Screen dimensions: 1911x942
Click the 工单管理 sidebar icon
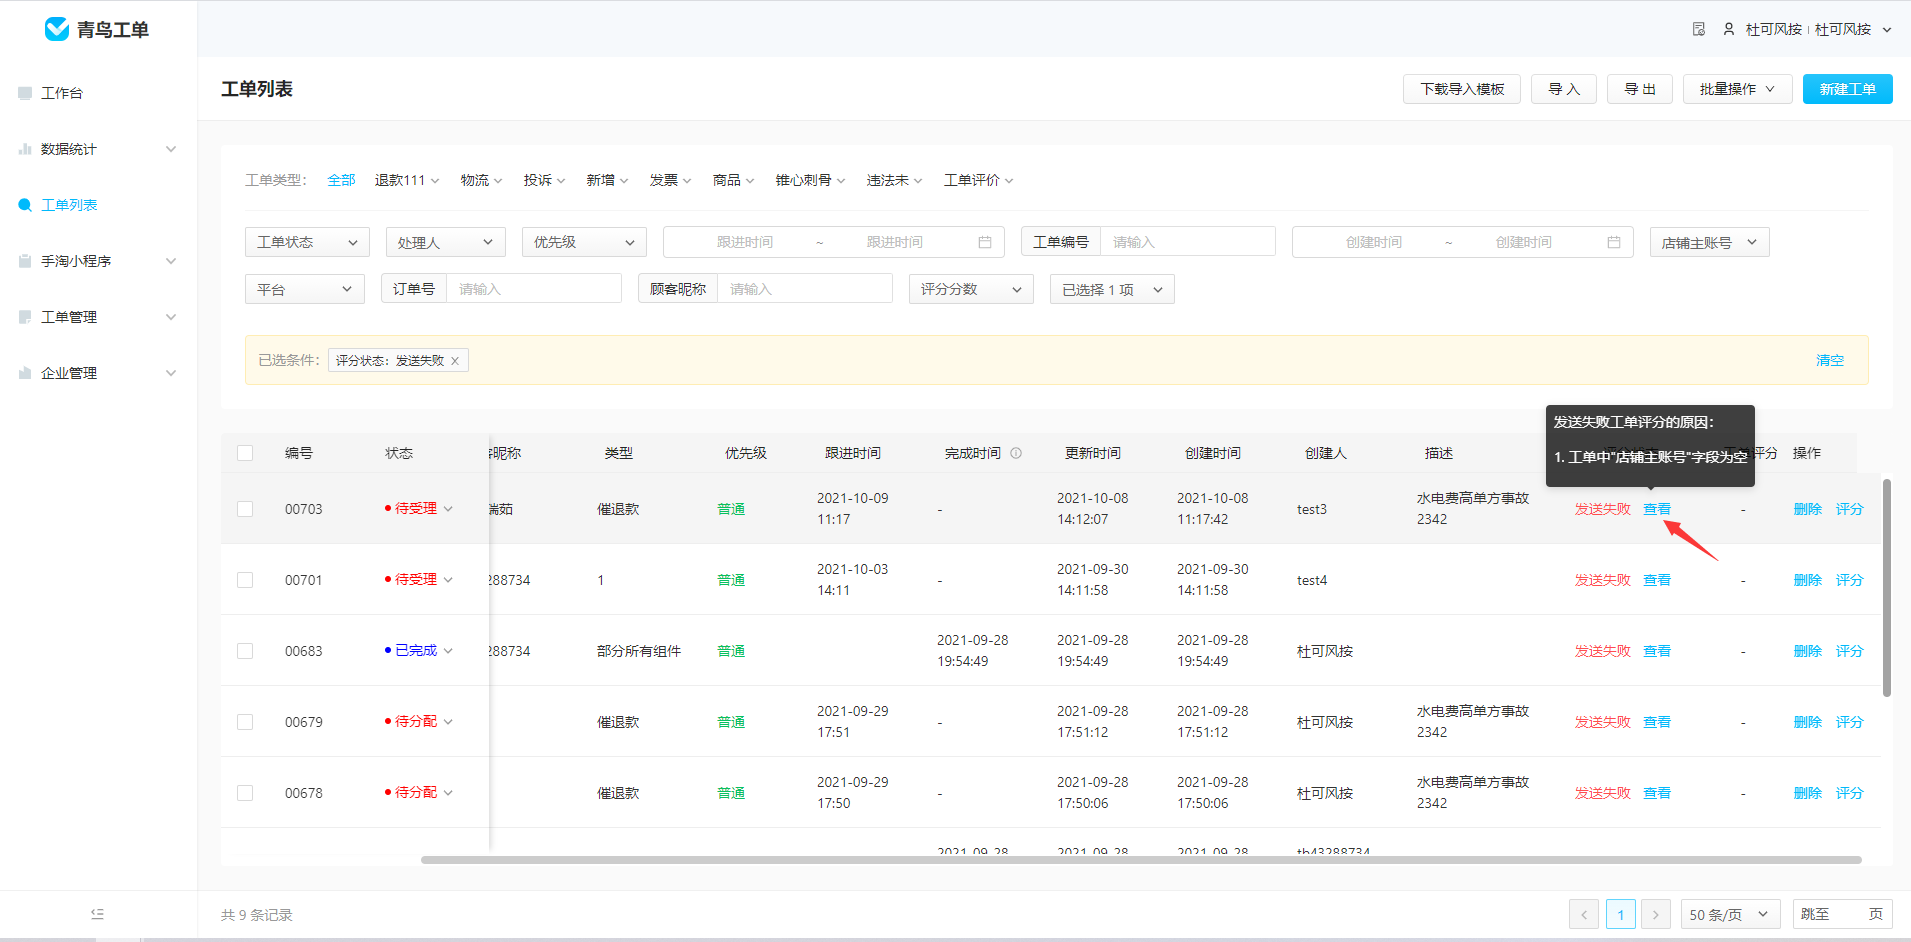[25, 317]
